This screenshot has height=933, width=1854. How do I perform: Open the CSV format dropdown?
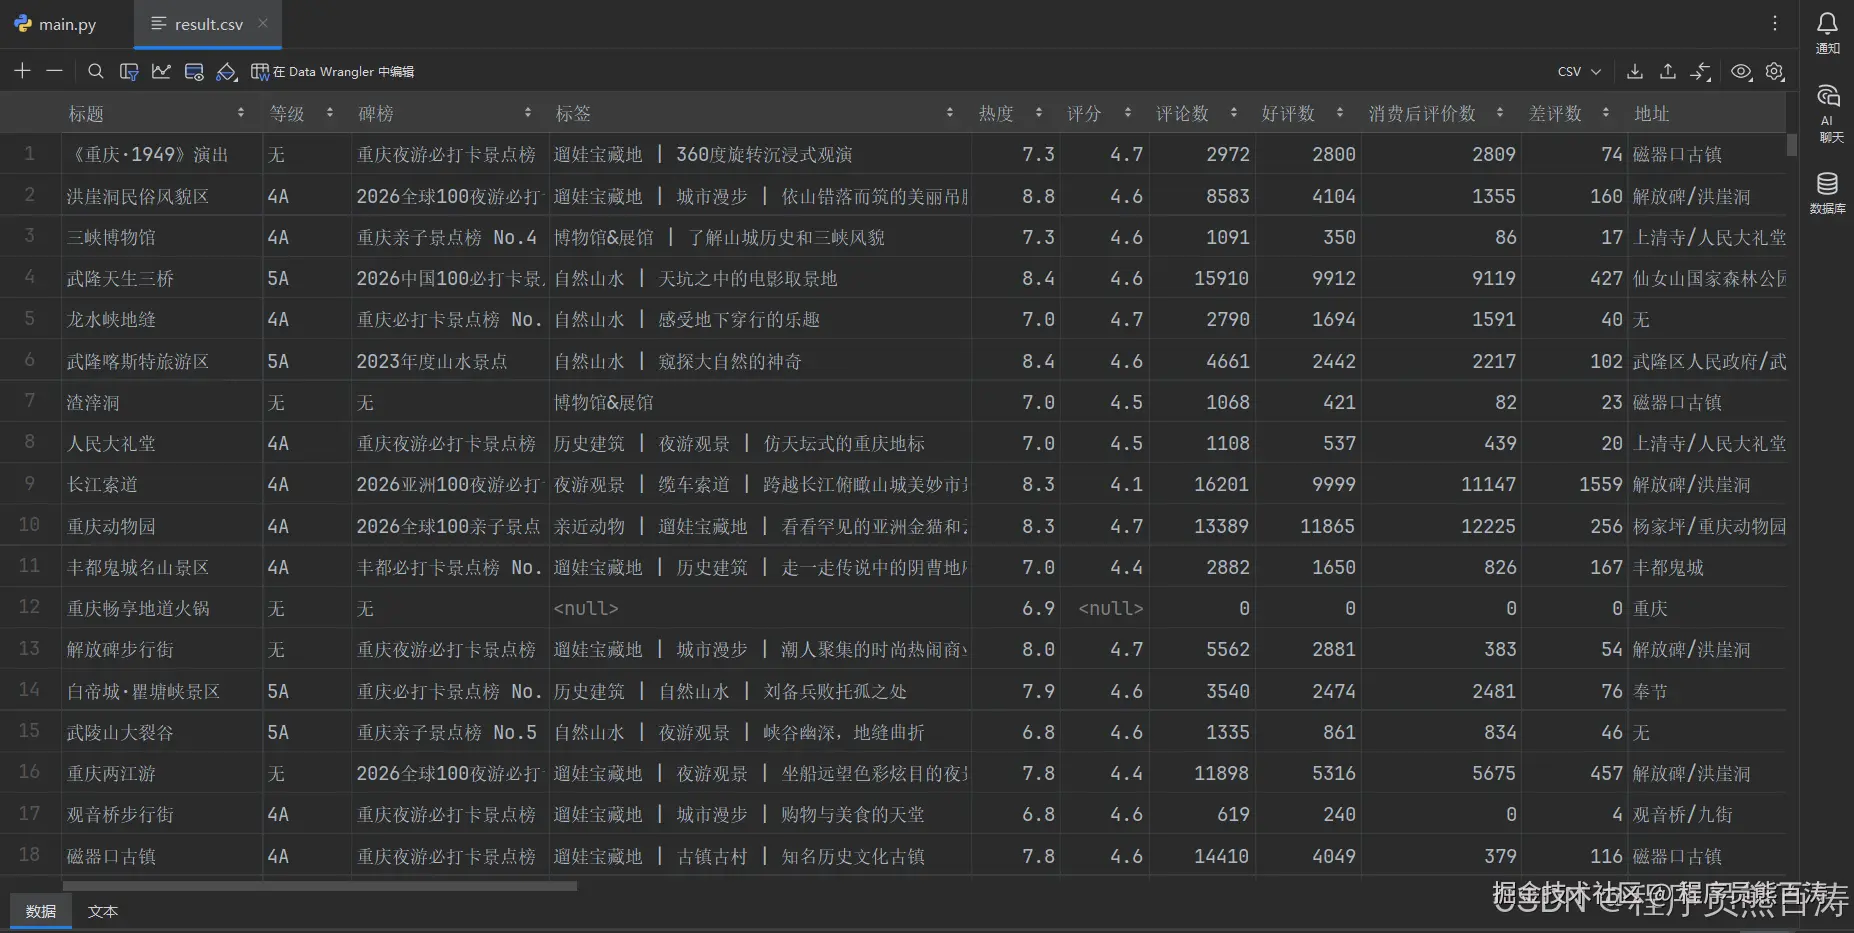1579,72
